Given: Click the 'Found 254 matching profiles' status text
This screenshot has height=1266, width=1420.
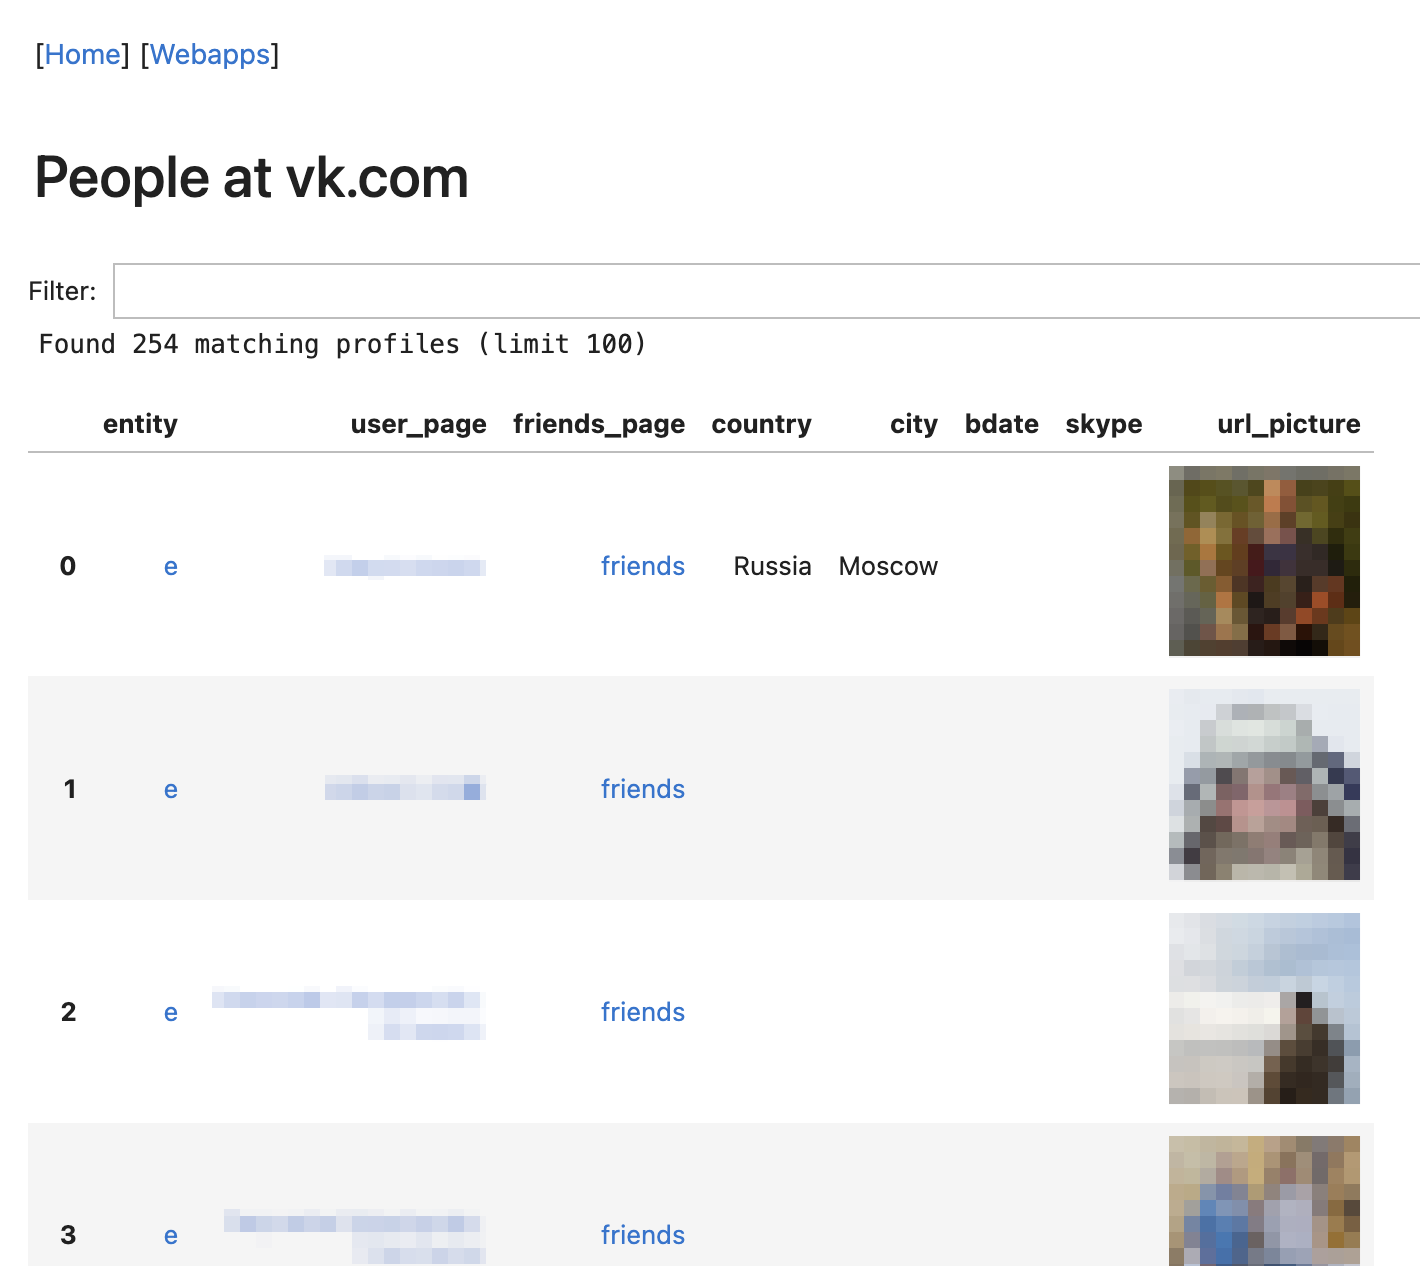Looking at the screenshot, I should pyautogui.click(x=343, y=344).
